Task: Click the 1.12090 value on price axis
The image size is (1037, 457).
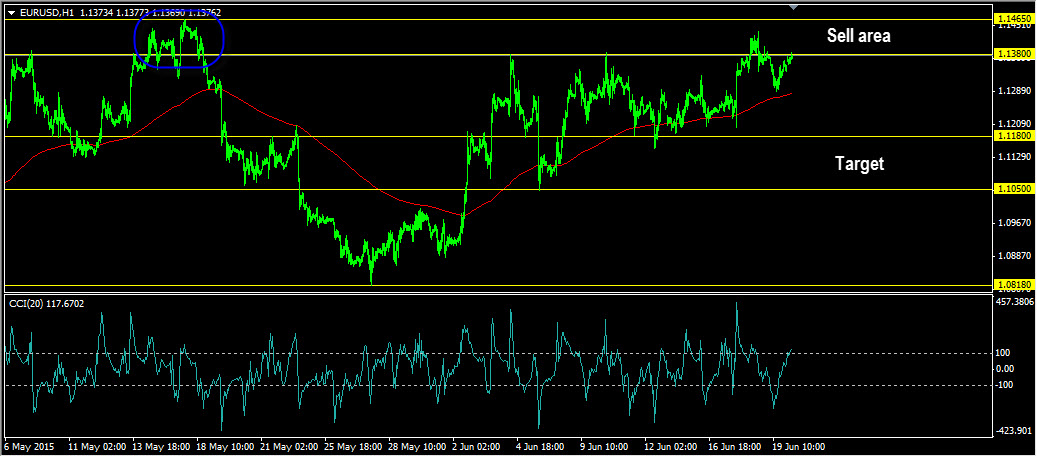Action: point(1017,124)
